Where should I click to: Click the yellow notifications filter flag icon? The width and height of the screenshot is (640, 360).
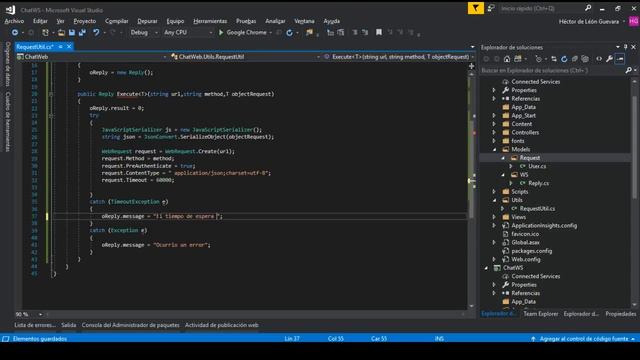point(476,8)
